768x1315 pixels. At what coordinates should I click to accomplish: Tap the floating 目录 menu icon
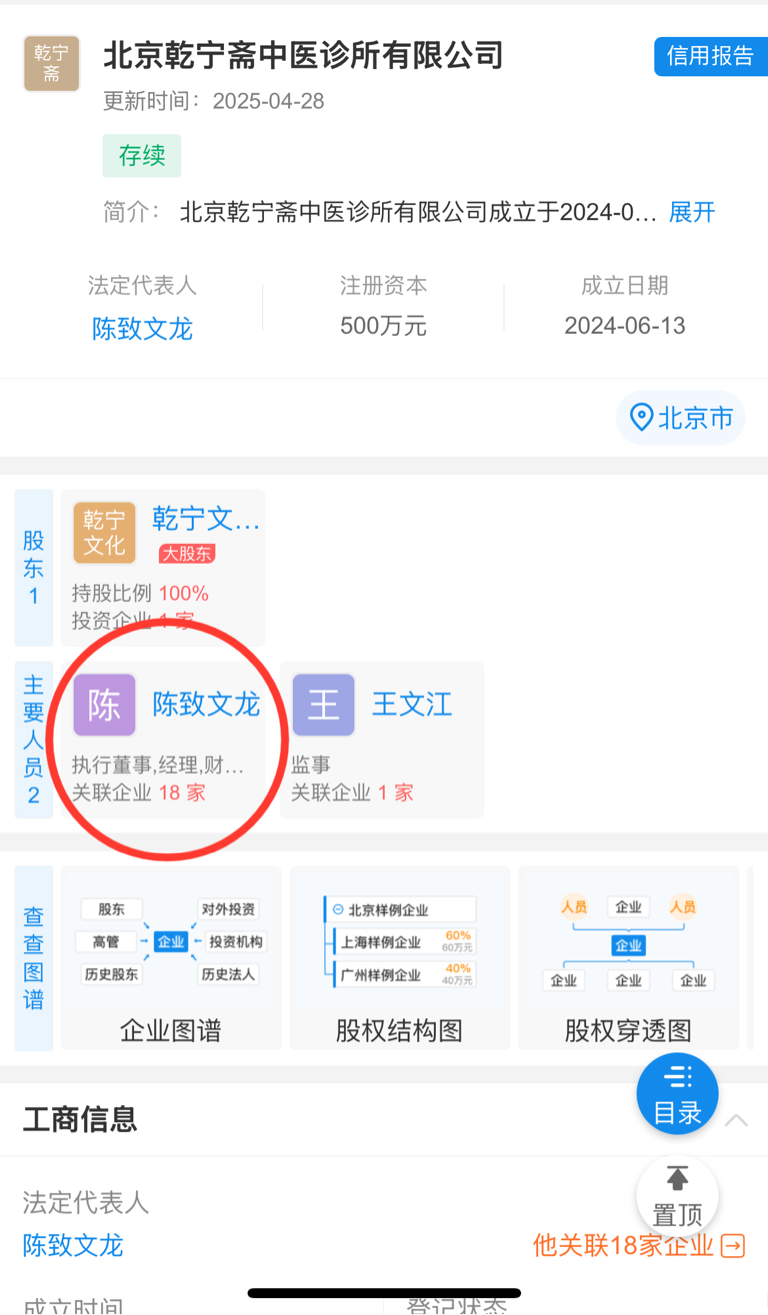point(678,1093)
